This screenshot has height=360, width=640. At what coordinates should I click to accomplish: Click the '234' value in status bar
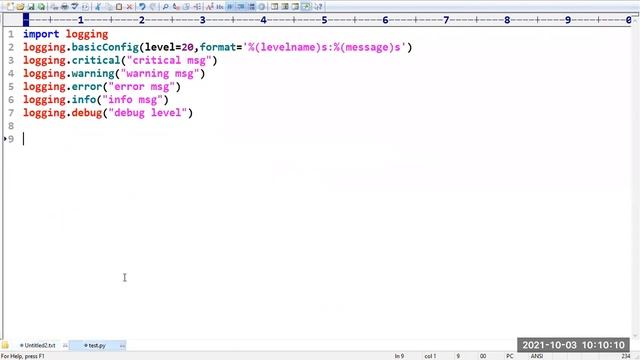626,356
